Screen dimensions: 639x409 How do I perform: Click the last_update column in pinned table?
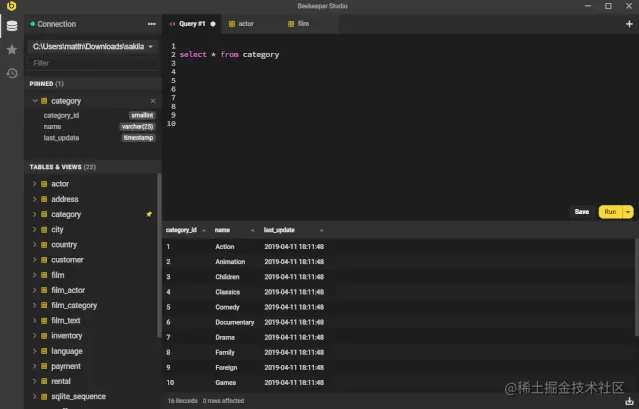[x=61, y=138]
